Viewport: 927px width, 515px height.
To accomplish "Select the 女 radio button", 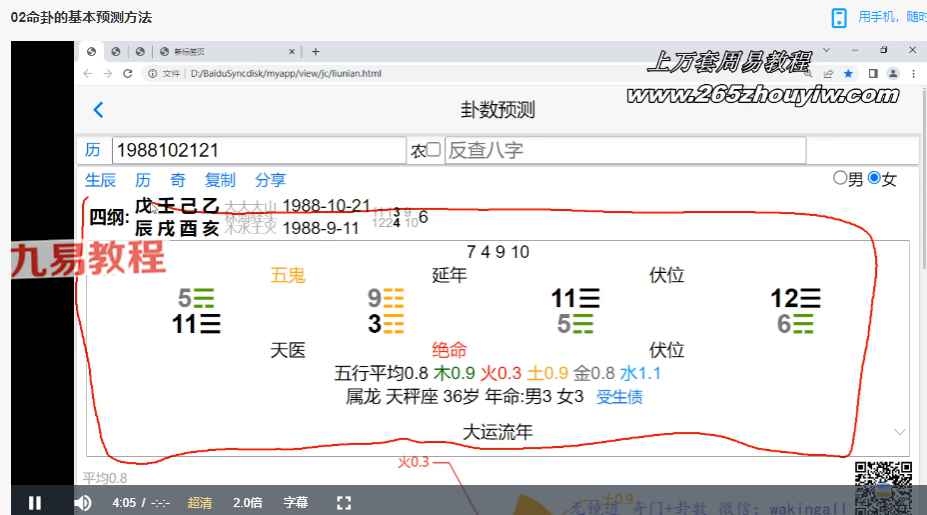I will [x=873, y=178].
